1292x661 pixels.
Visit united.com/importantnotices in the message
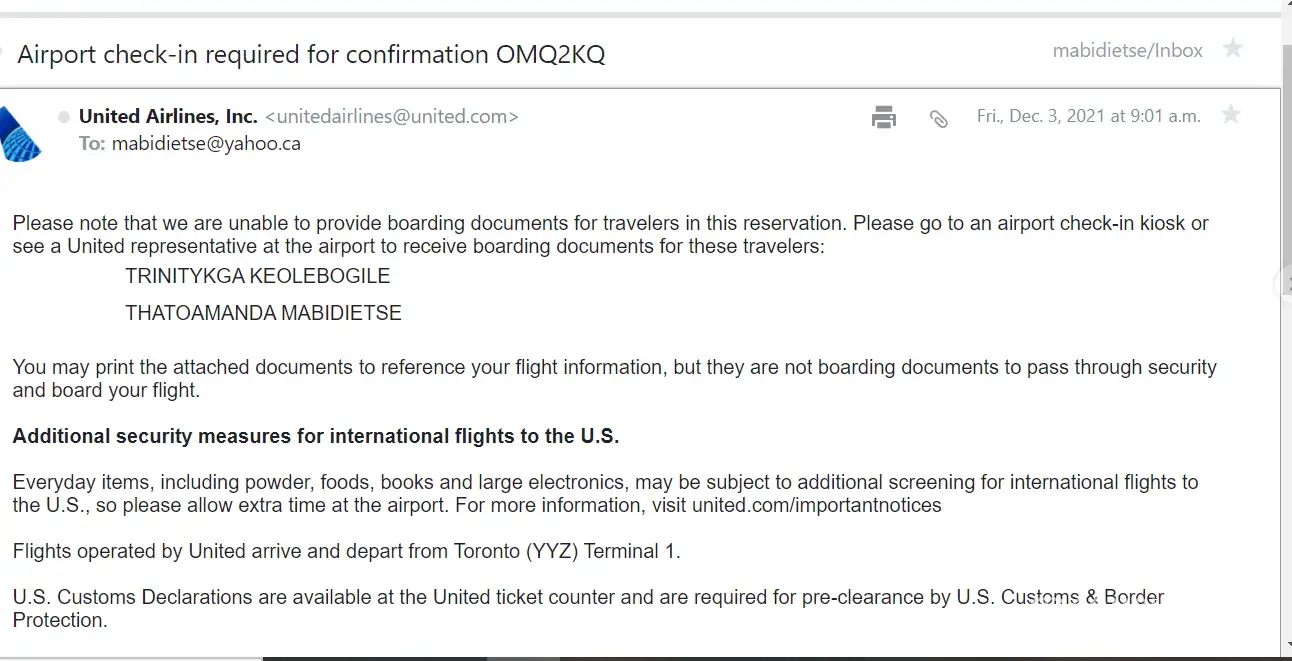tap(816, 505)
